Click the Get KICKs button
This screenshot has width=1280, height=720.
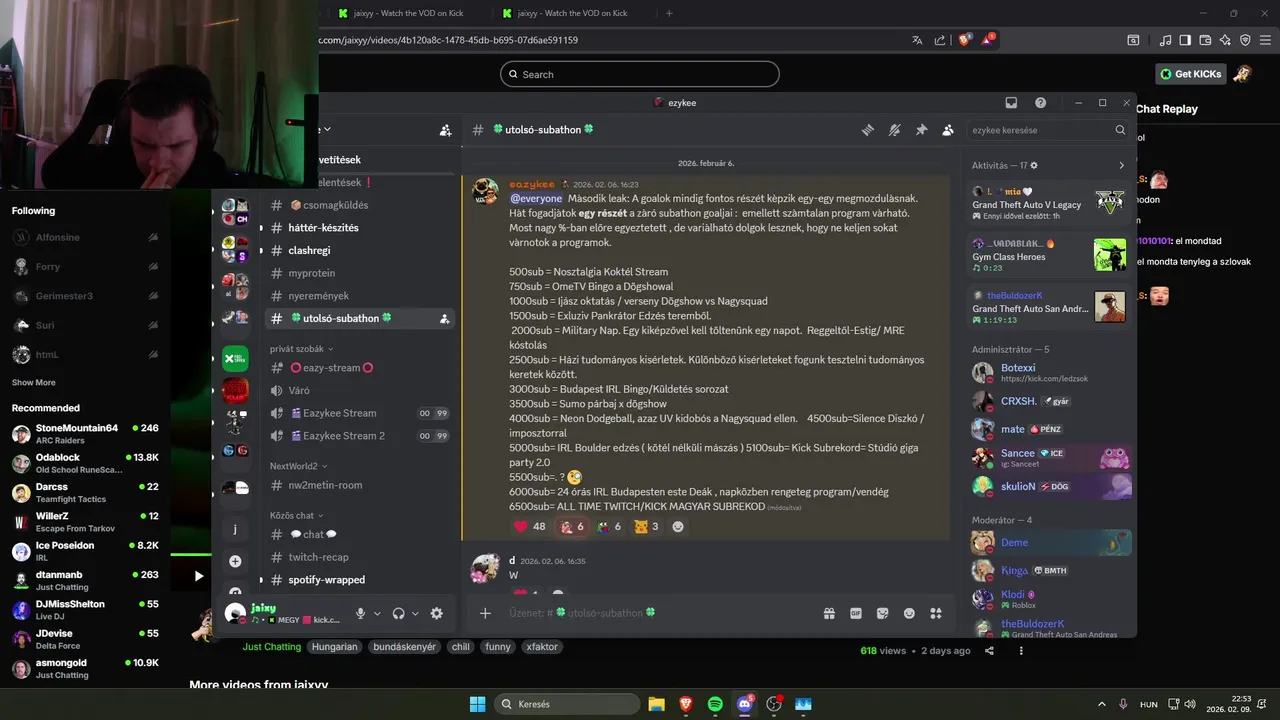tap(1191, 74)
